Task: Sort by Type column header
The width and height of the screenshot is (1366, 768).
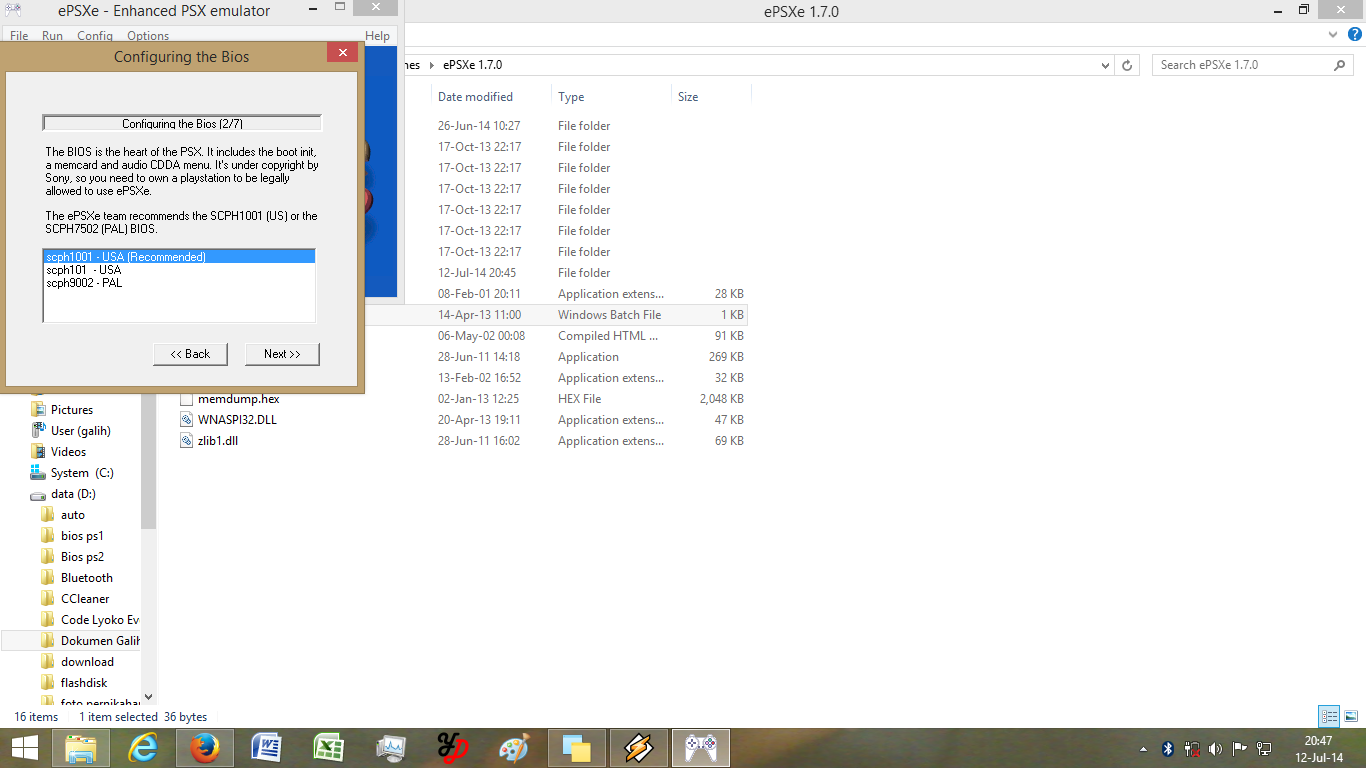Action: pos(571,97)
